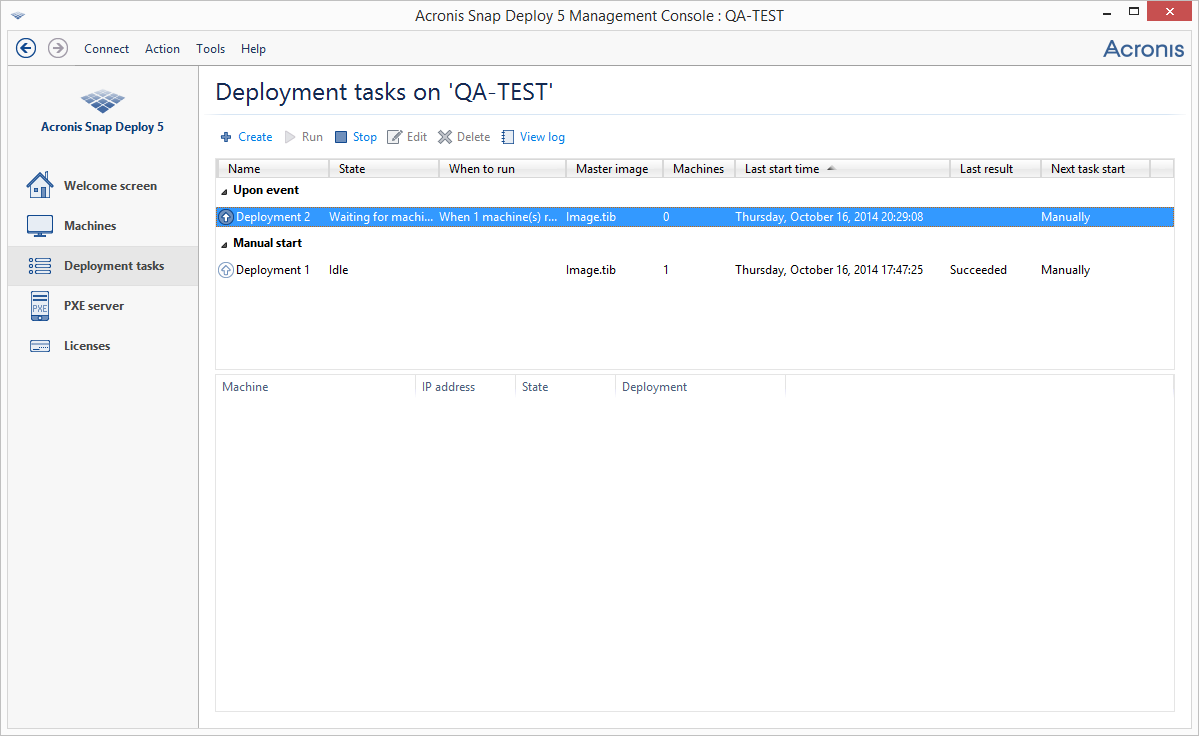1199x736 pixels.
Task: Open the log with View log
Action: (533, 136)
